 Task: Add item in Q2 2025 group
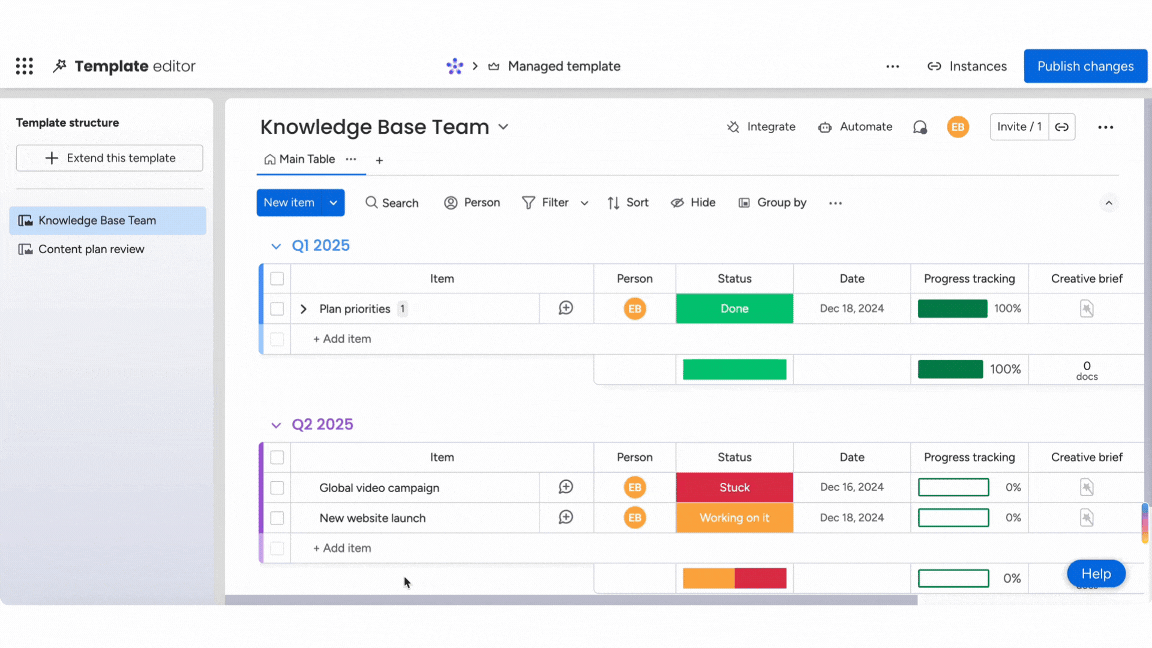tap(342, 548)
